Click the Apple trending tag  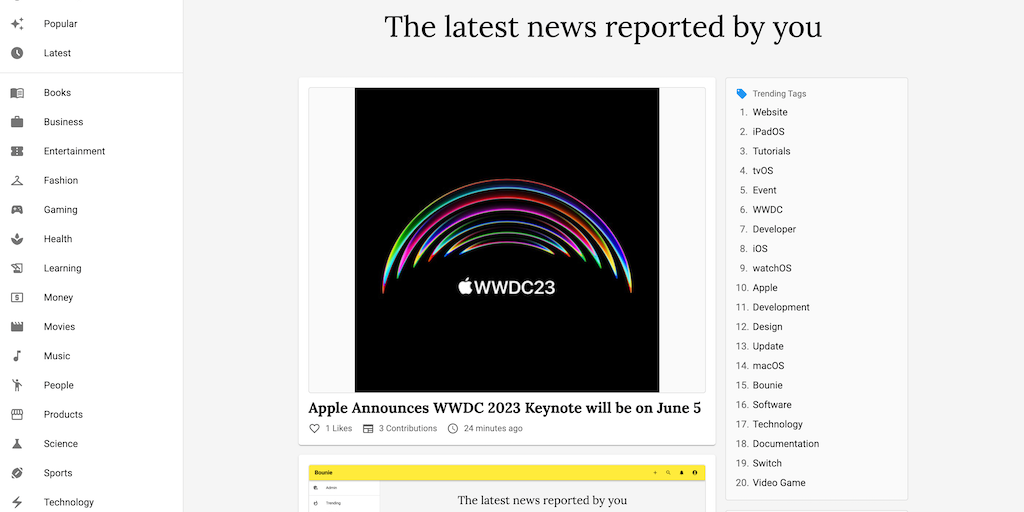pyautogui.click(x=765, y=287)
